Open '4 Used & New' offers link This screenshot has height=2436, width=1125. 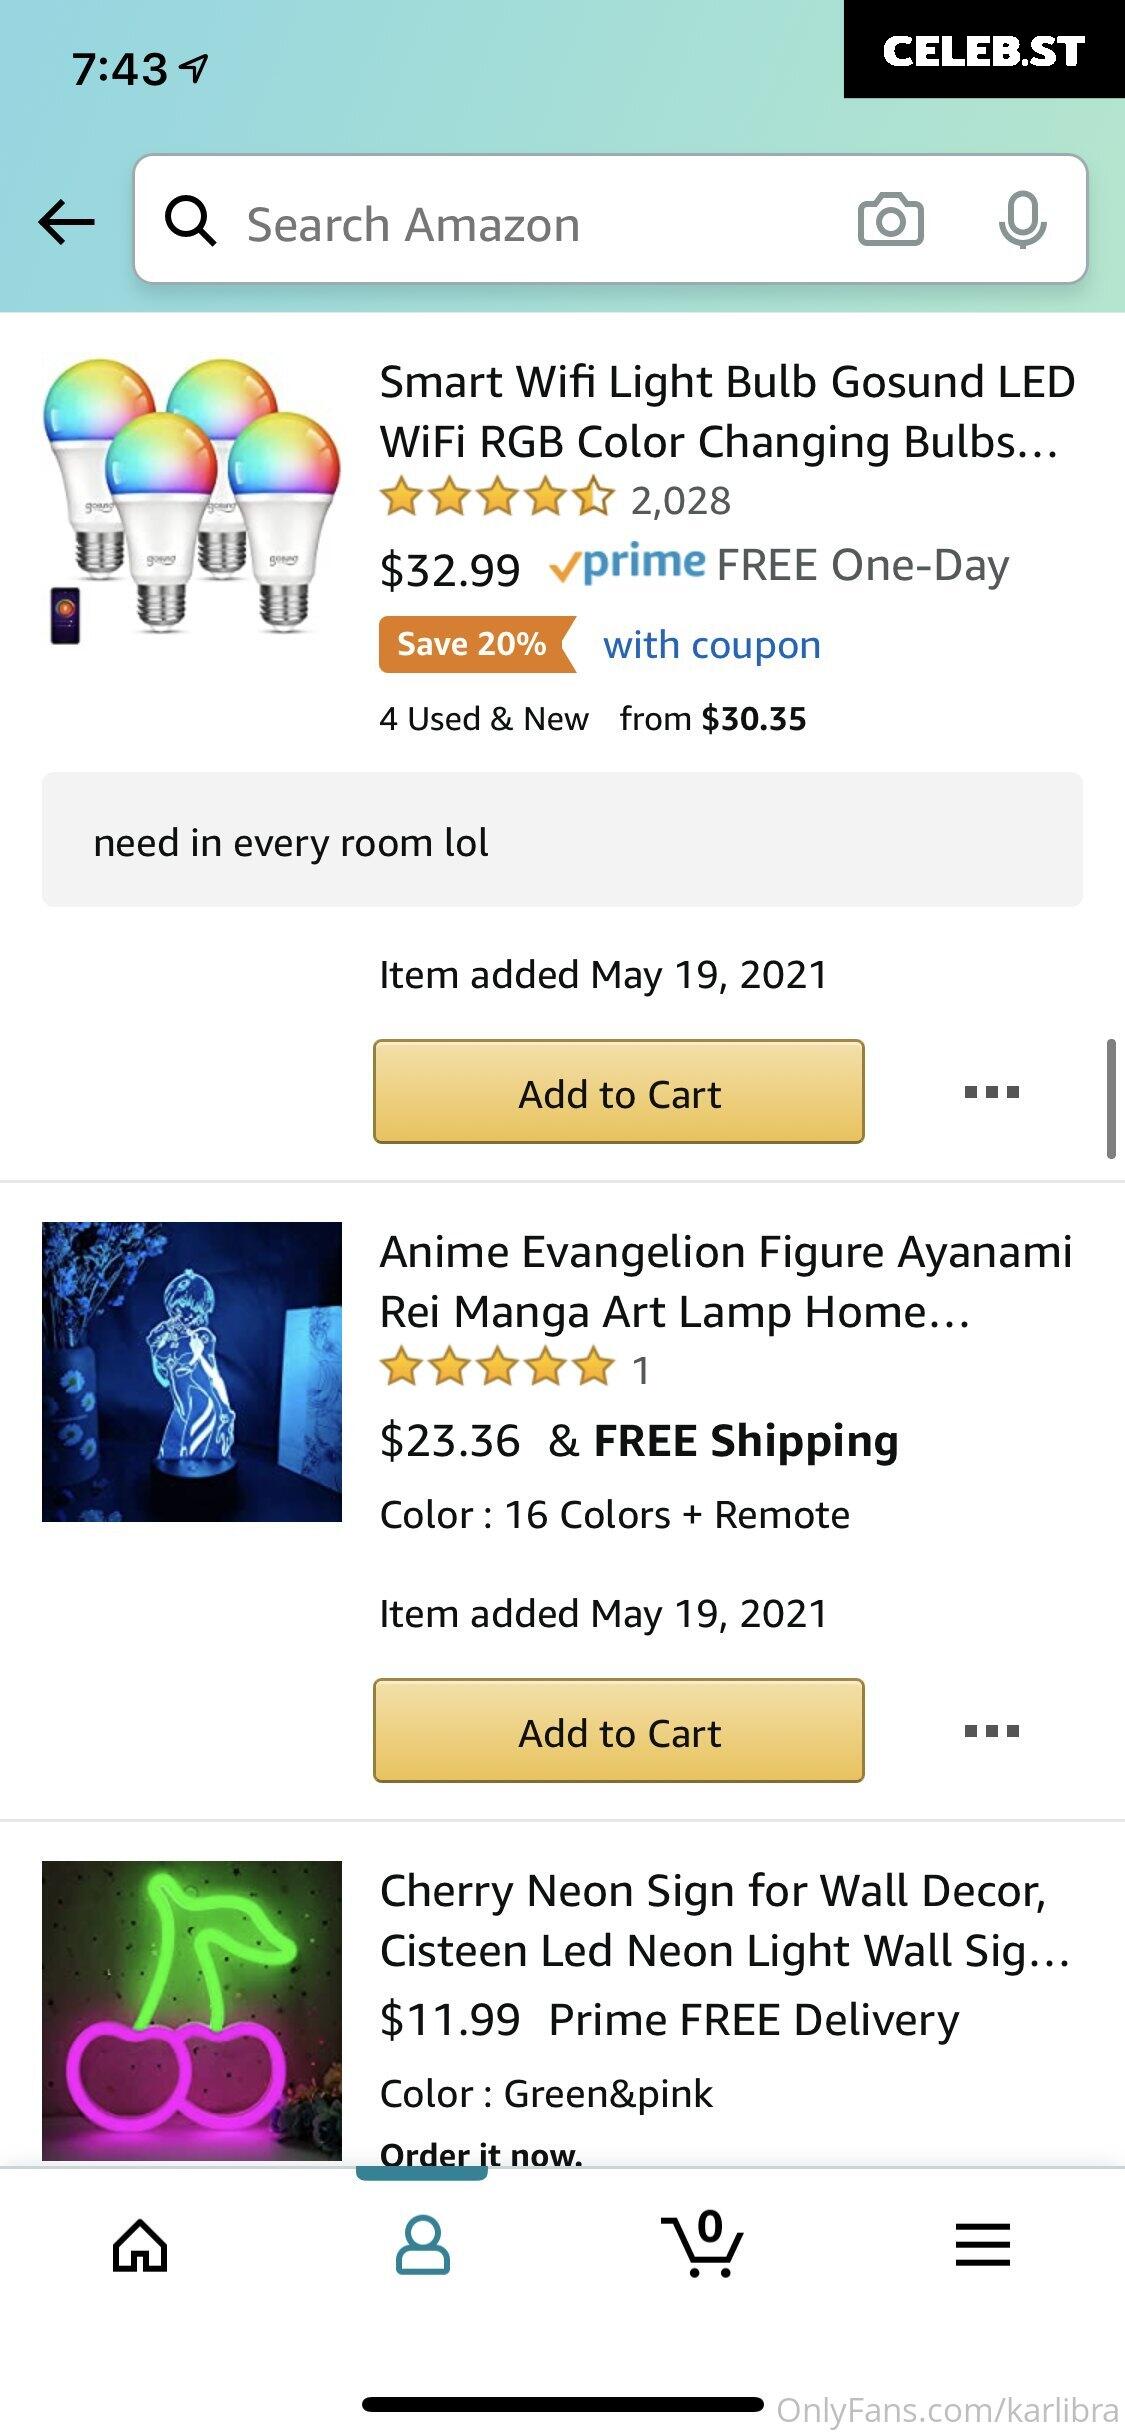tap(484, 719)
